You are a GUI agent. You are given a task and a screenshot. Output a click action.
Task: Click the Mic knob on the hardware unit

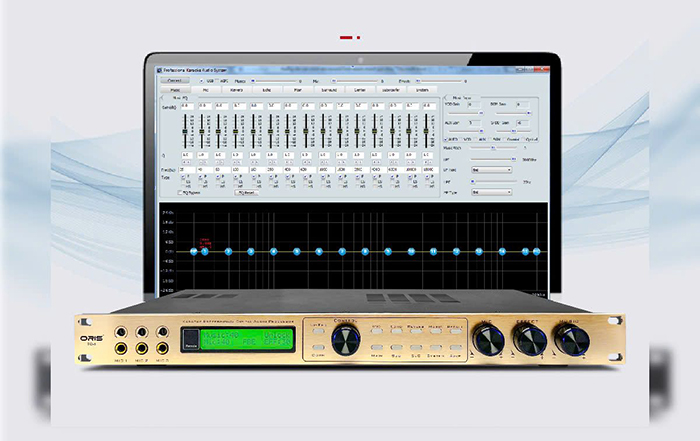coord(488,340)
